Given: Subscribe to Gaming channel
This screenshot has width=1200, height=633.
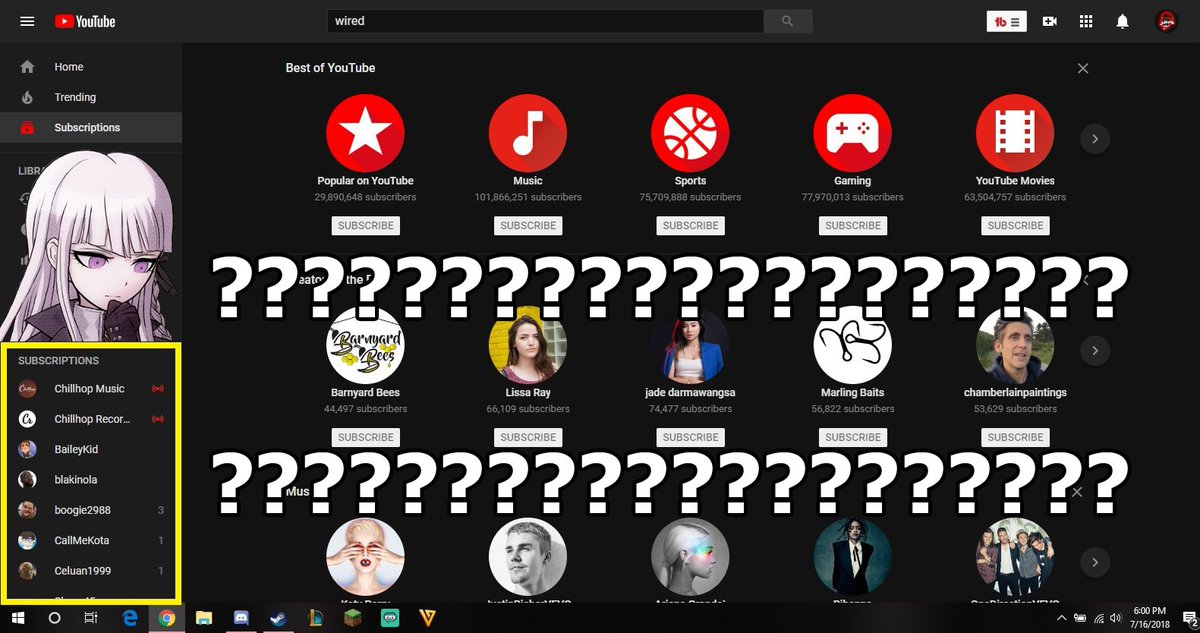Looking at the screenshot, I should (x=853, y=226).
